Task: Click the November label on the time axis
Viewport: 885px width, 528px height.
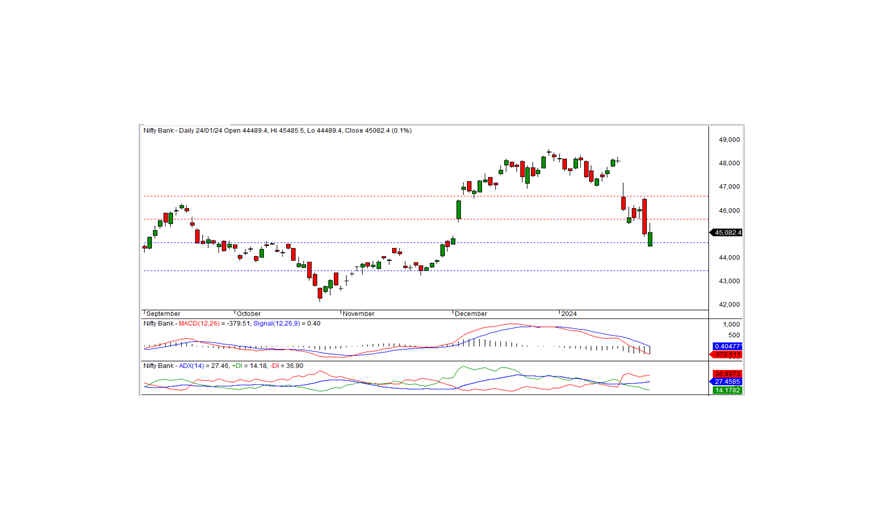Action: pos(358,313)
